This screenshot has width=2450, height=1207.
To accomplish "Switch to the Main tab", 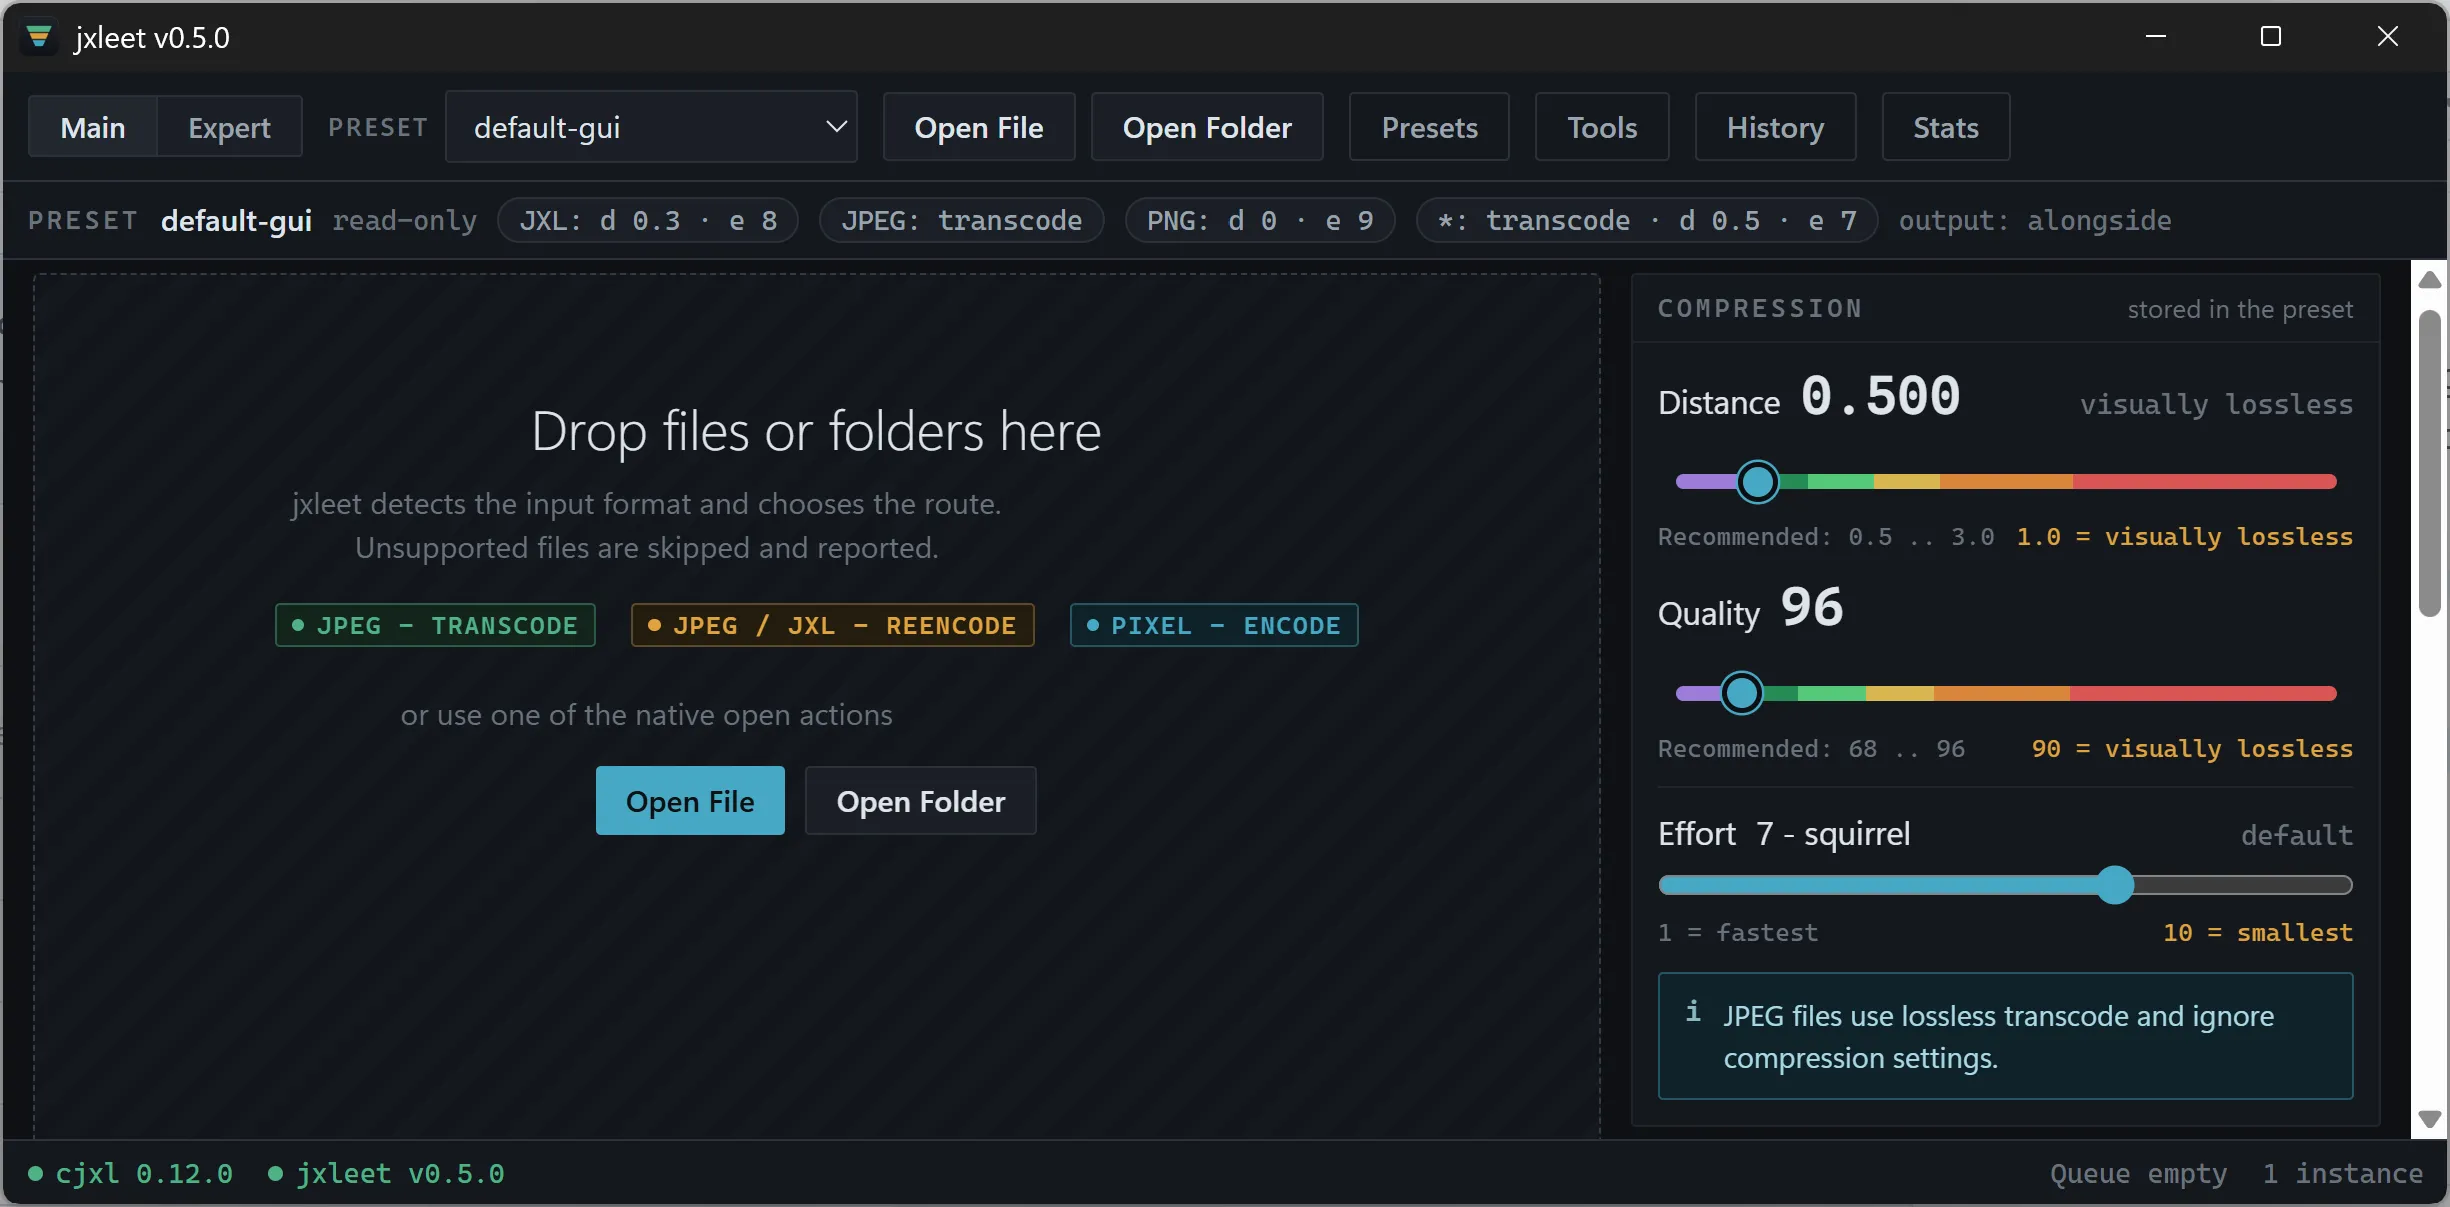I will (93, 127).
